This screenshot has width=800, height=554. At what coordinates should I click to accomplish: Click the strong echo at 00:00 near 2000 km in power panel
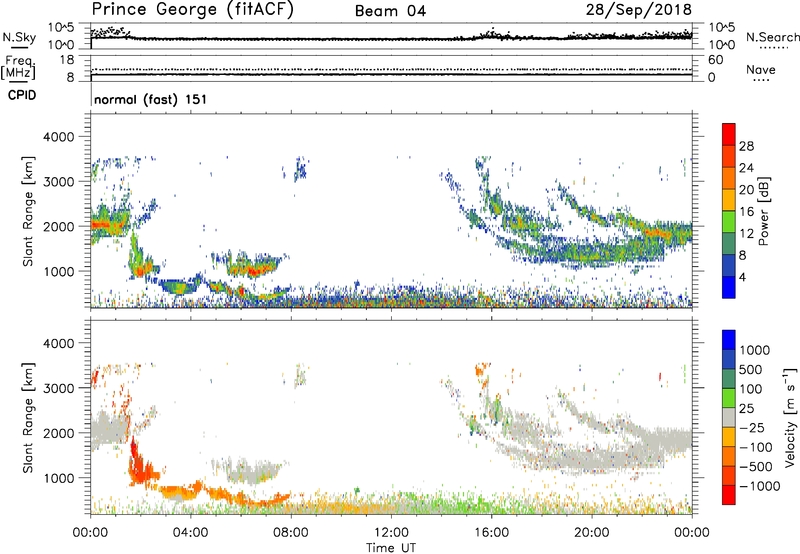[108, 224]
